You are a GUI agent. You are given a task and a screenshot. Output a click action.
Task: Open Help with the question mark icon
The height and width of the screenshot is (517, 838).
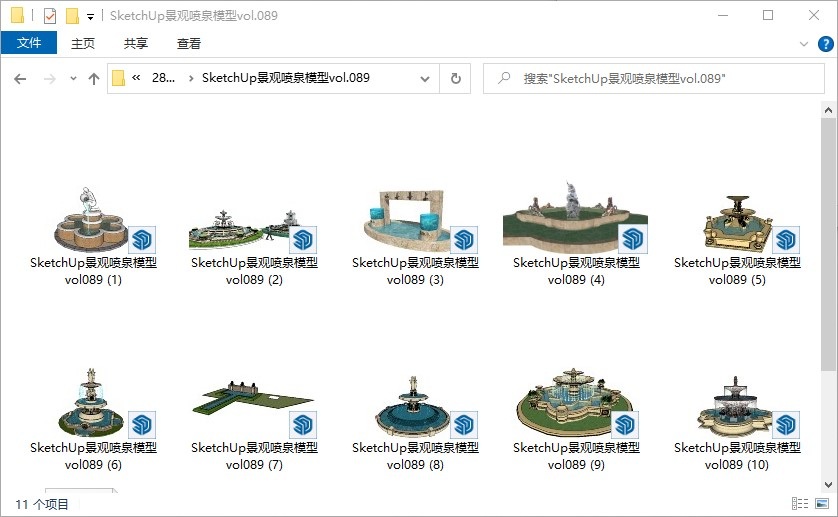coord(825,44)
